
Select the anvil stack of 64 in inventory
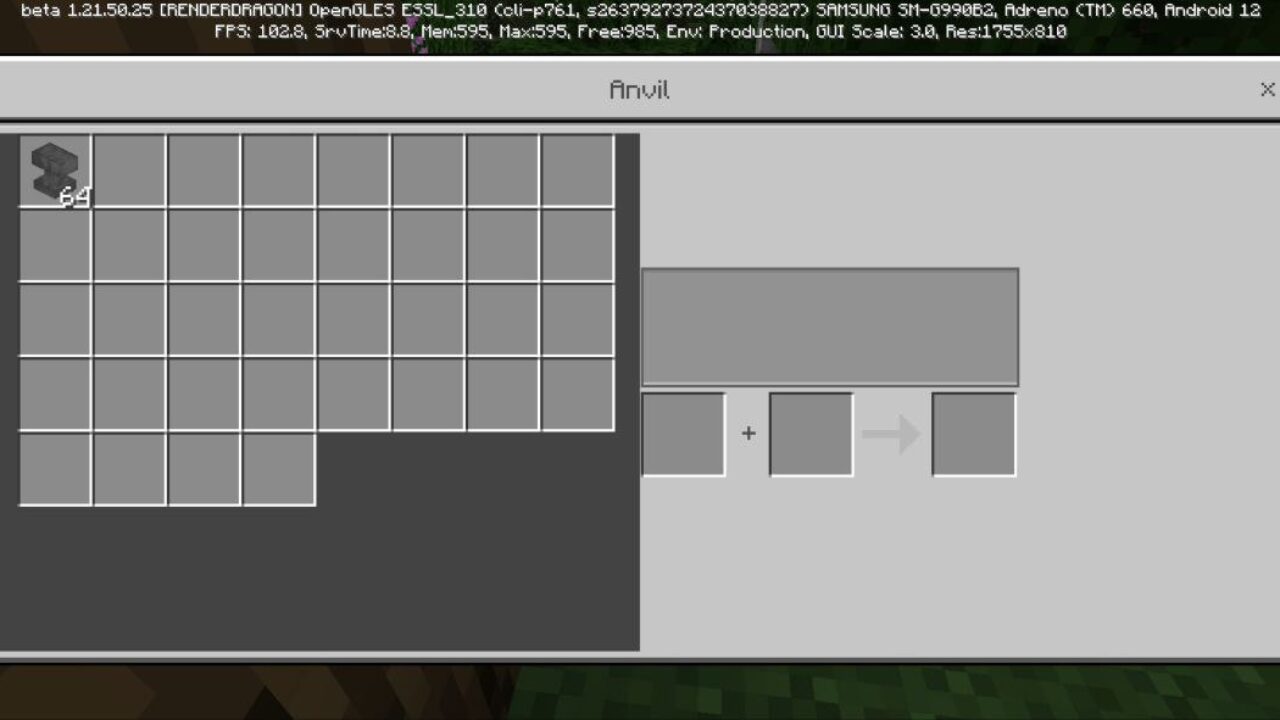pos(55,171)
